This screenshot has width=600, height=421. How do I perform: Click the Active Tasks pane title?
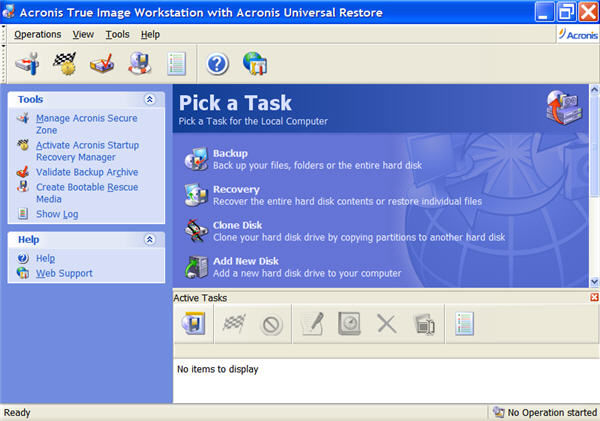coord(200,298)
